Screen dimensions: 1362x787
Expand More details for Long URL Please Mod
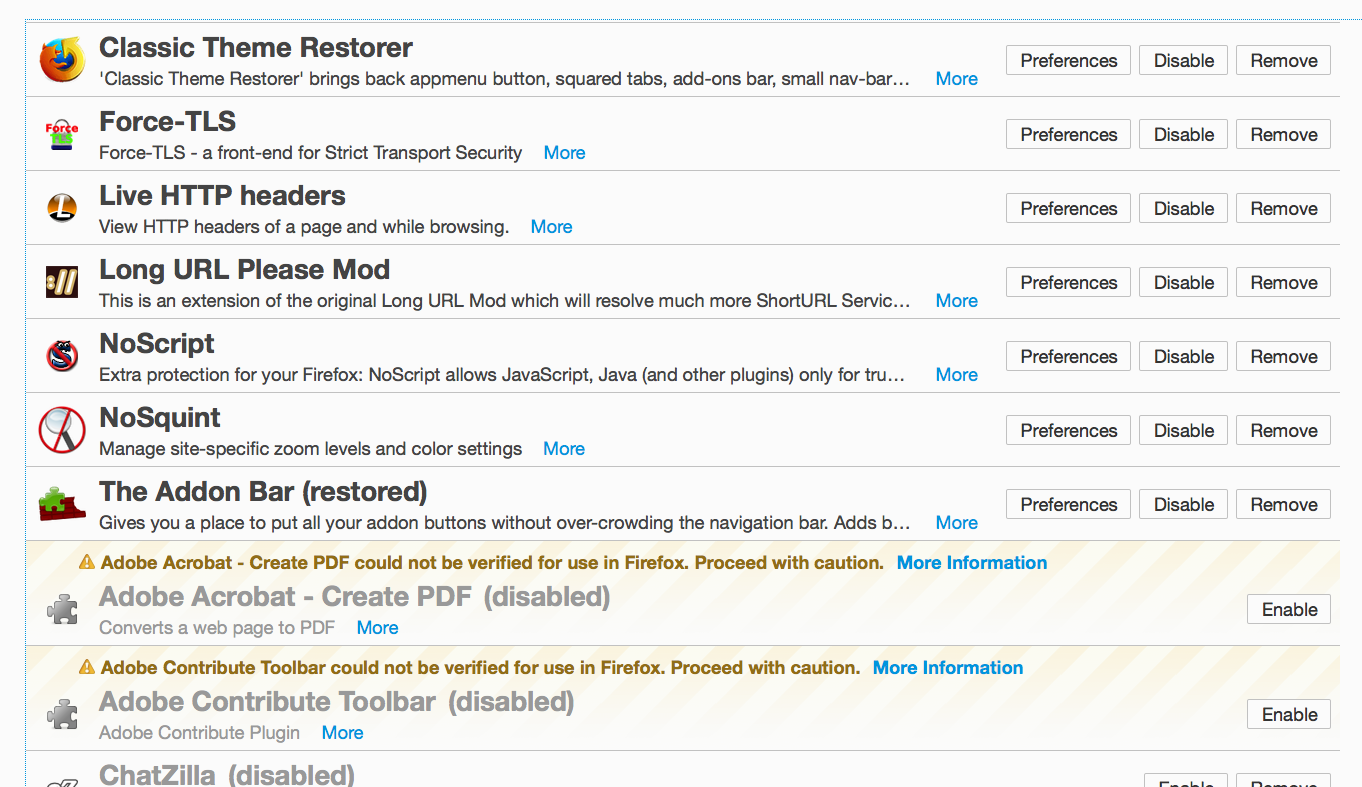pyautogui.click(x=956, y=301)
